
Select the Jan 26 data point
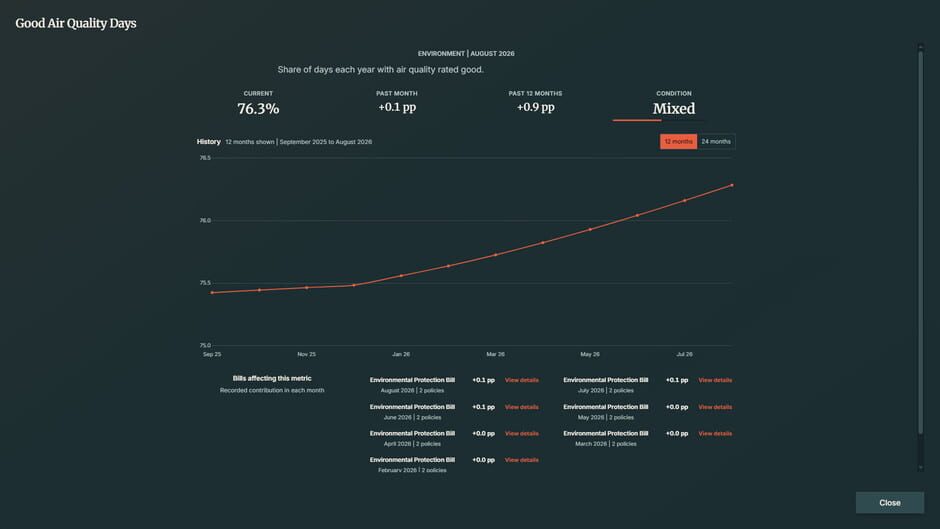(x=401, y=276)
